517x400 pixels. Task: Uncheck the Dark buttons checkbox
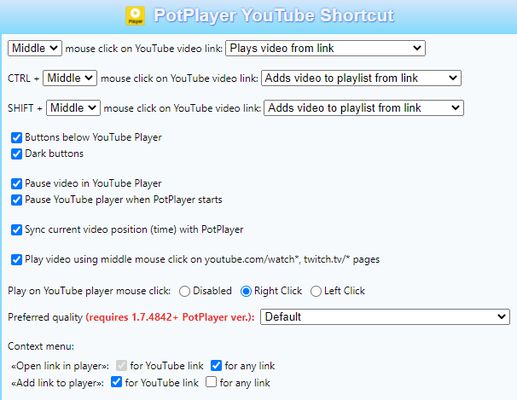click(x=16, y=154)
